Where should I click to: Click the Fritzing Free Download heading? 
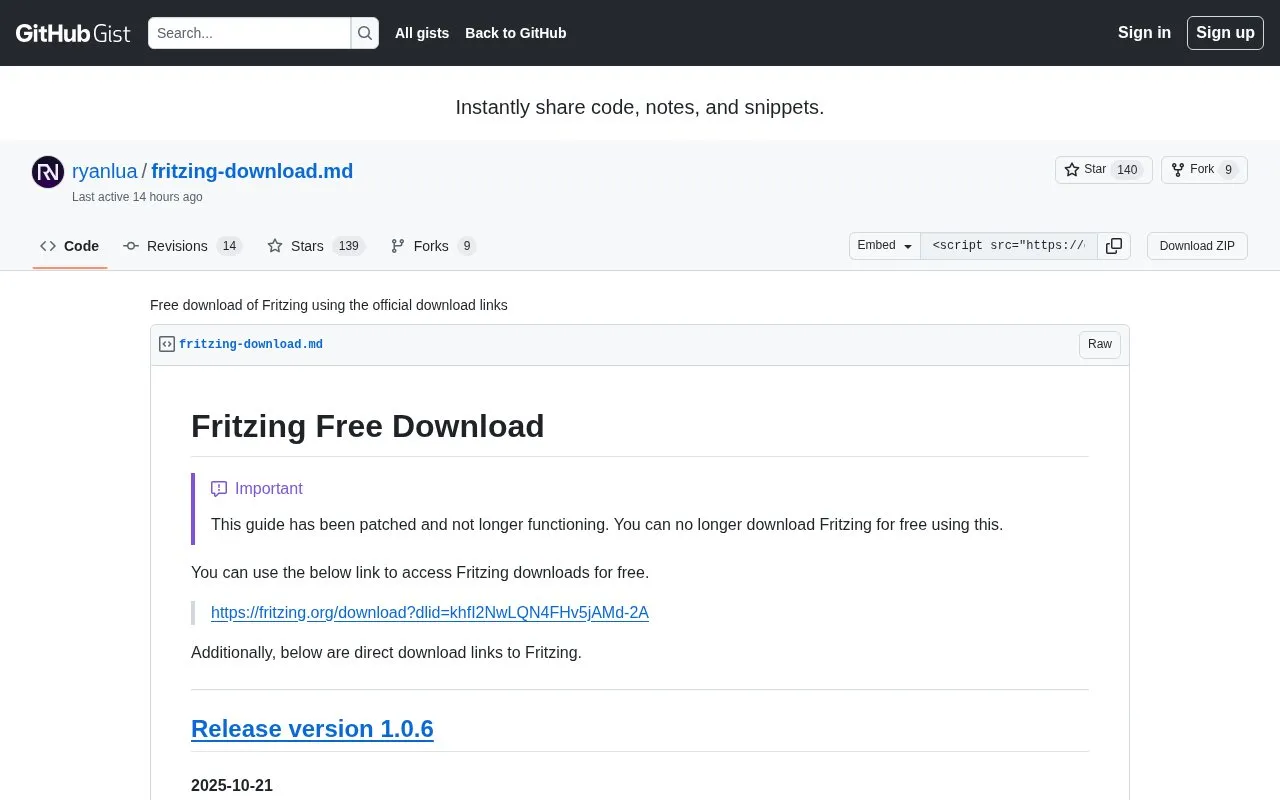[368, 426]
